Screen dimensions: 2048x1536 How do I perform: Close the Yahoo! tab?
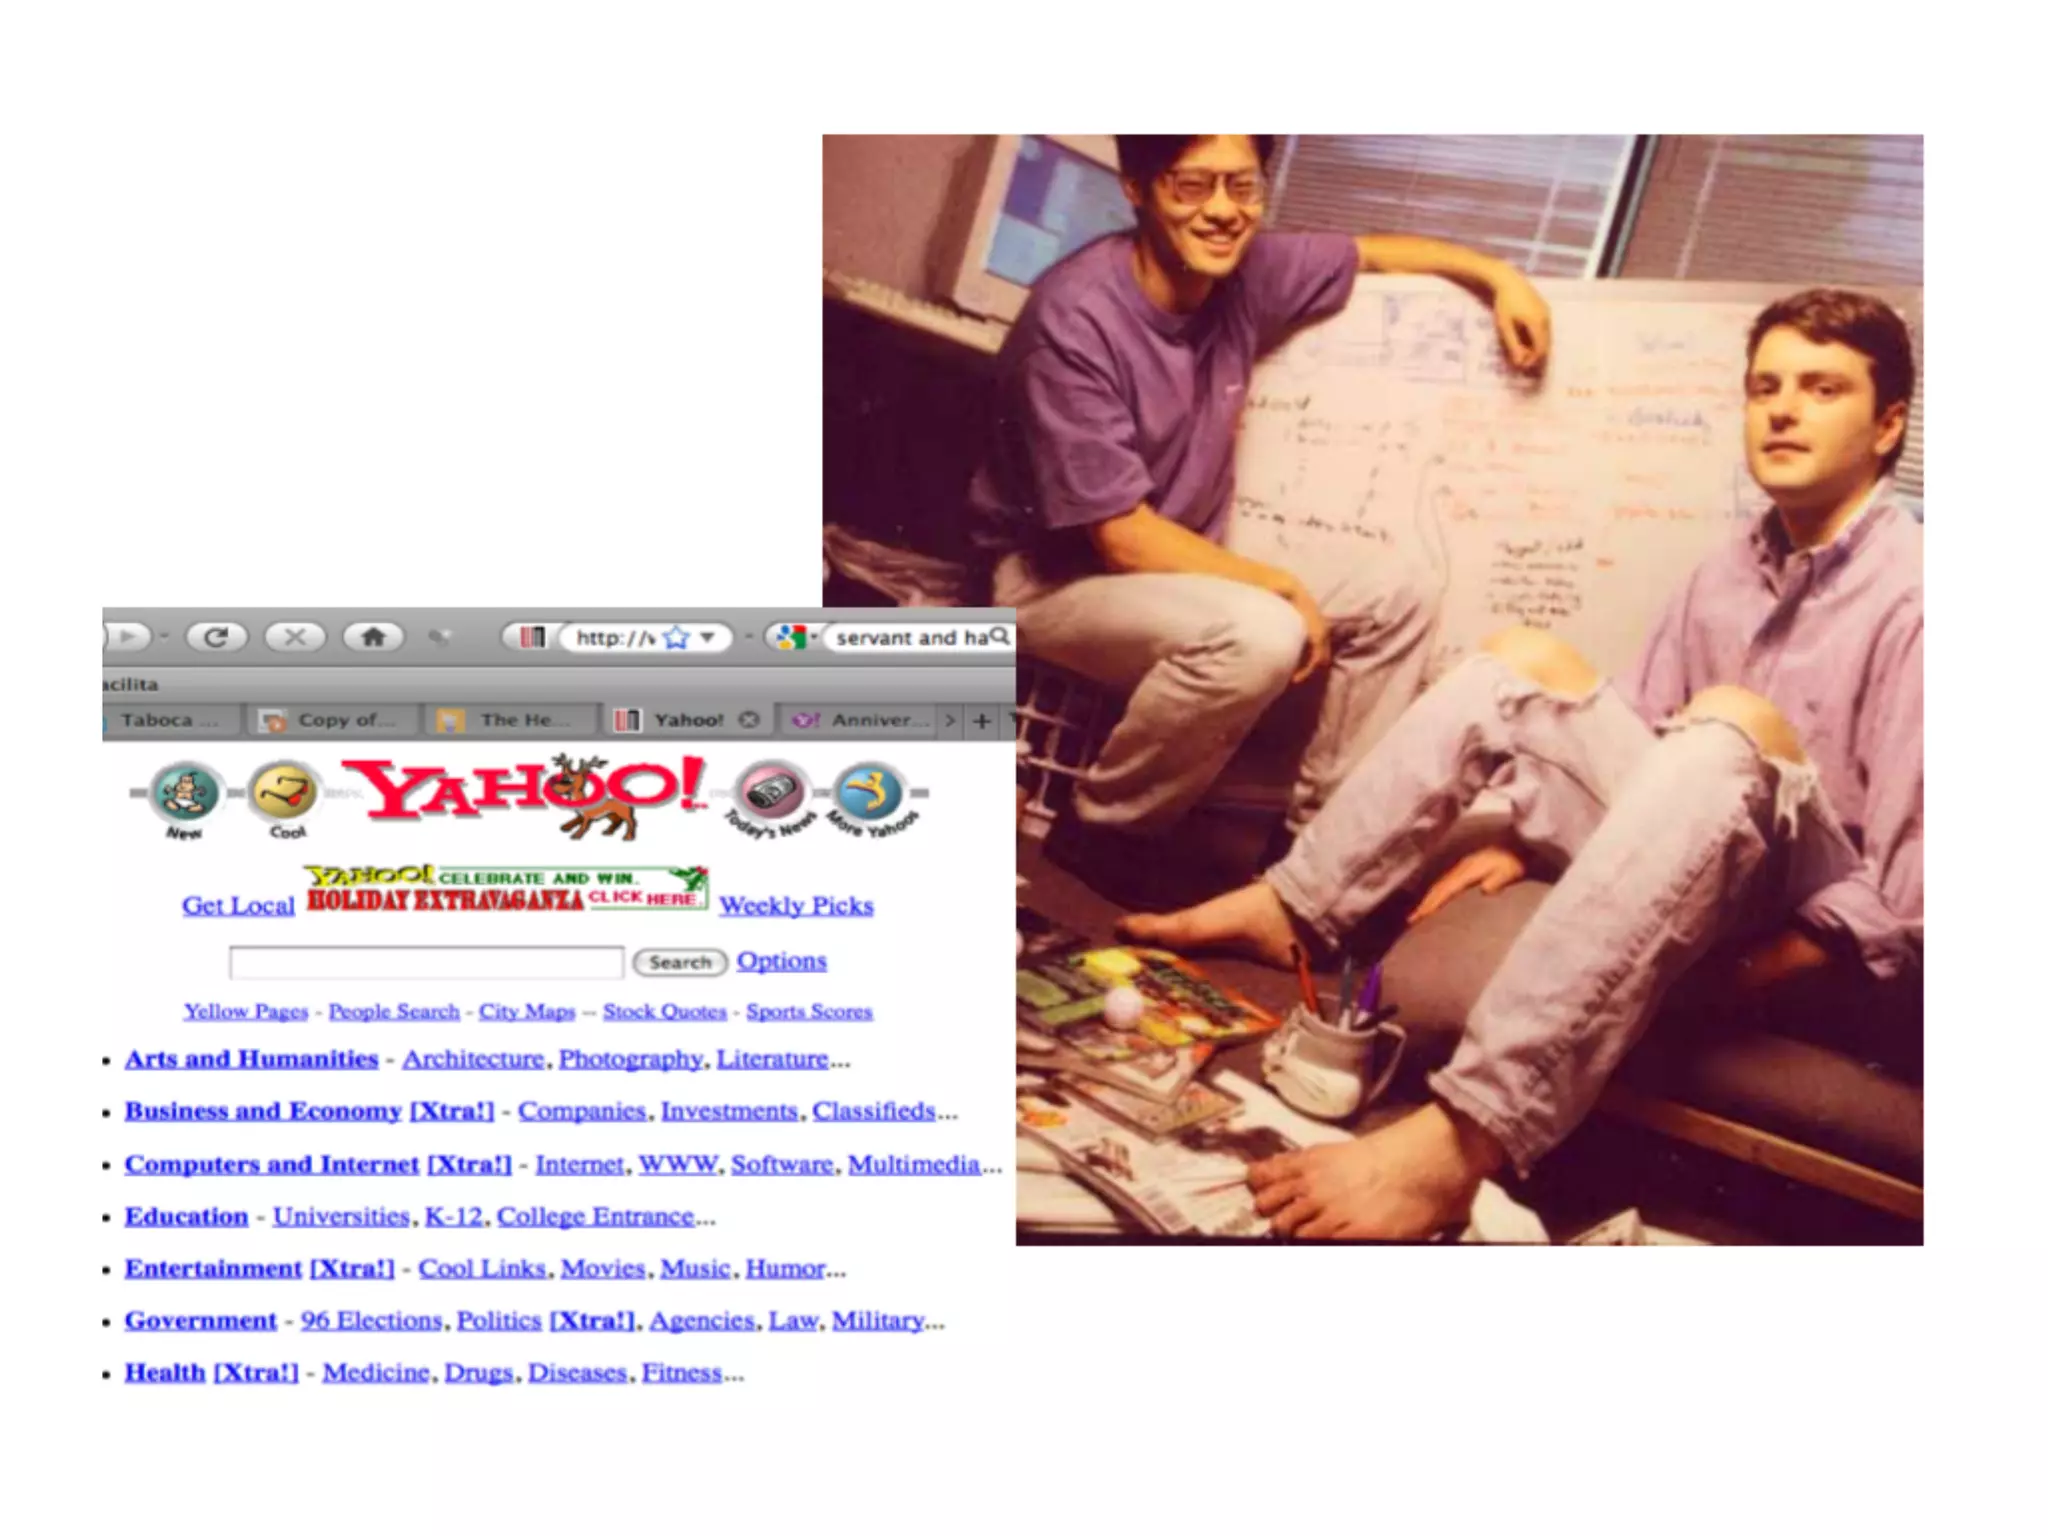click(x=749, y=720)
